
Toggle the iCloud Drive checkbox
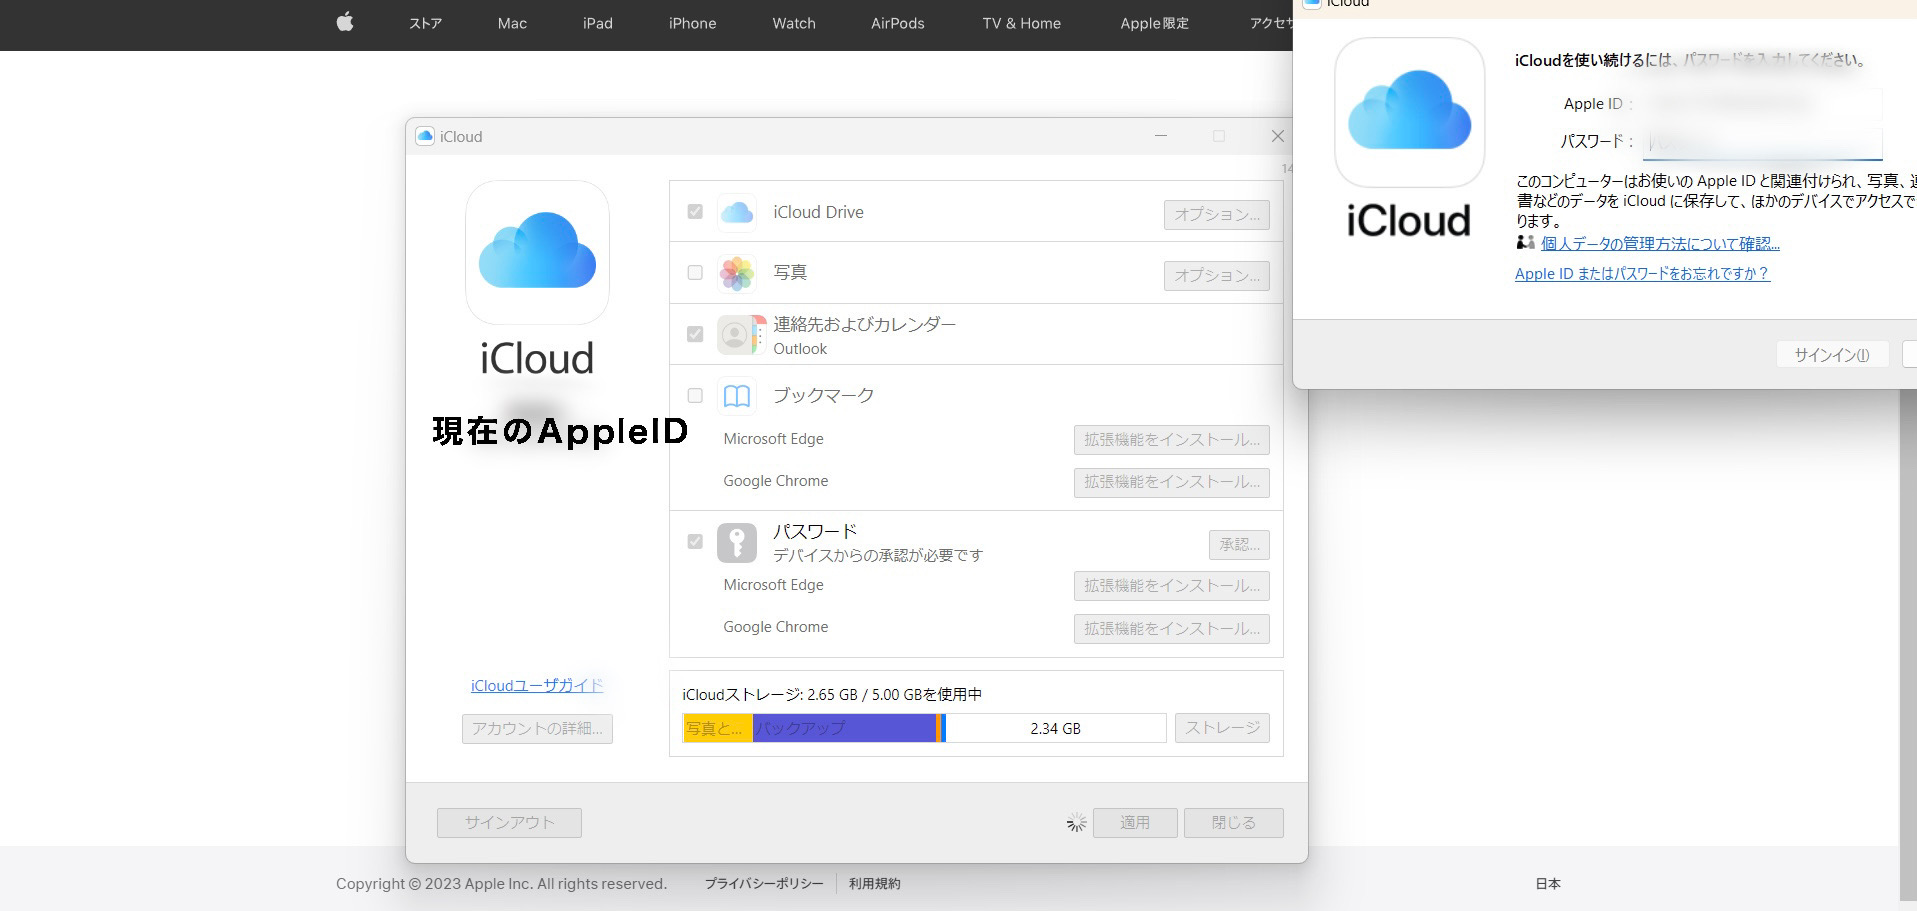click(x=695, y=212)
